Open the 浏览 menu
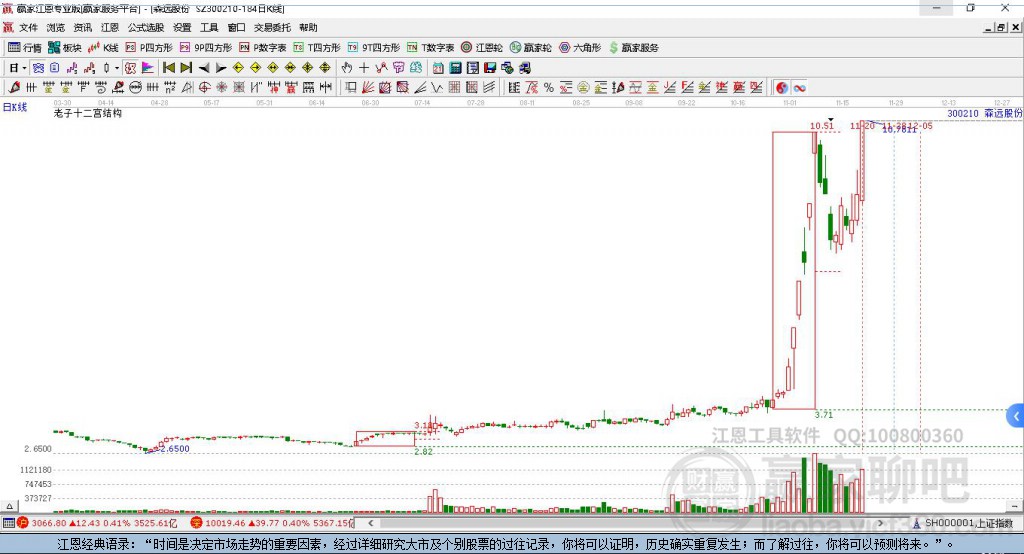1024x554 pixels. (56, 27)
